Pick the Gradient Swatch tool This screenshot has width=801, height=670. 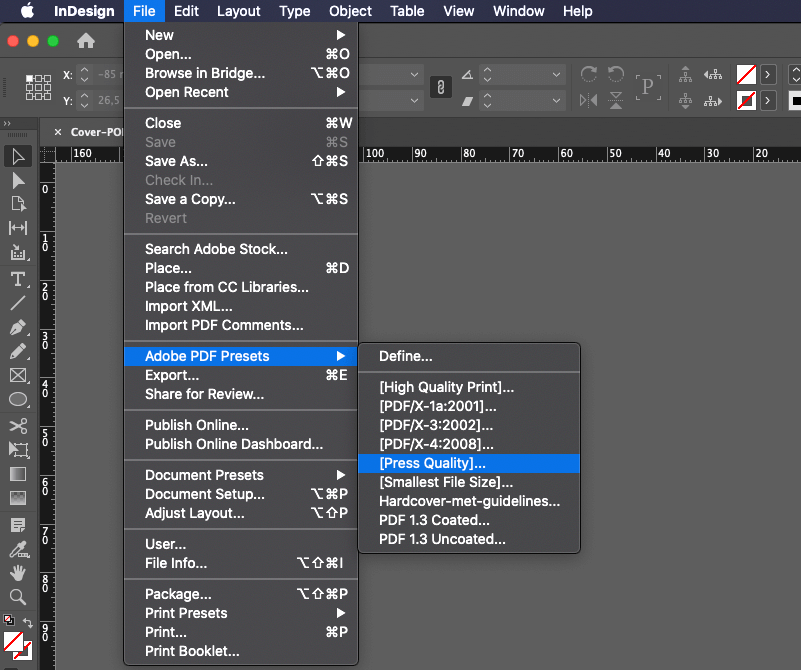[18, 474]
